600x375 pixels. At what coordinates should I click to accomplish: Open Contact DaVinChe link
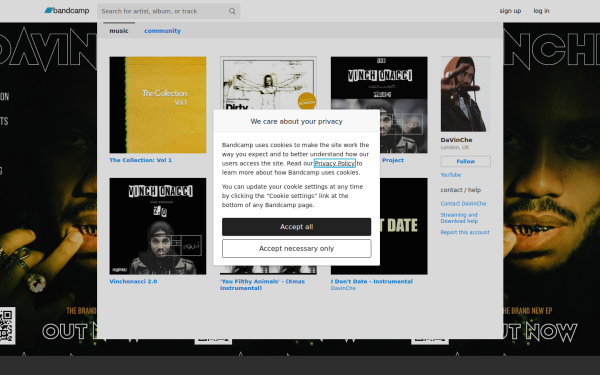point(463,204)
